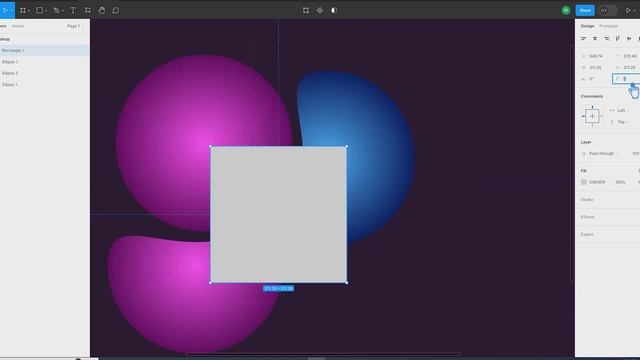
Task: Open the Left horizontal constraint dropdown
Action: click(x=619, y=110)
